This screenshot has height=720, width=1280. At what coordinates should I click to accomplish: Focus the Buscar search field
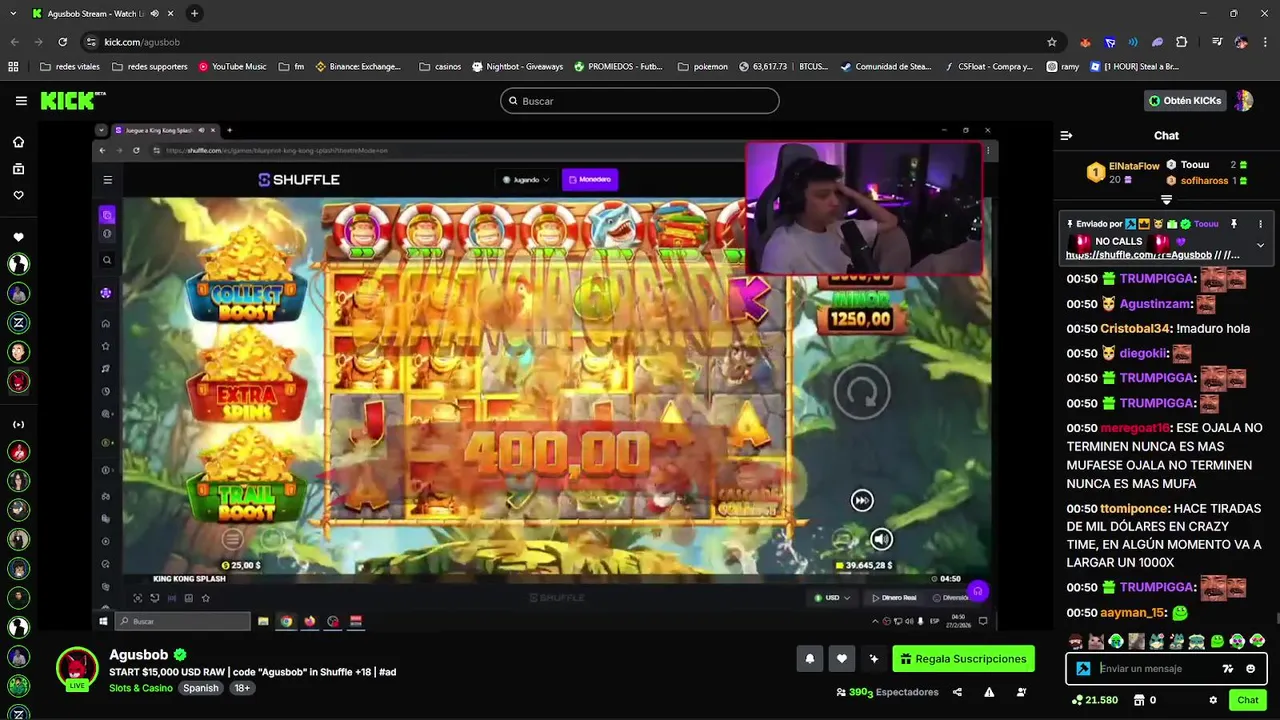640,101
